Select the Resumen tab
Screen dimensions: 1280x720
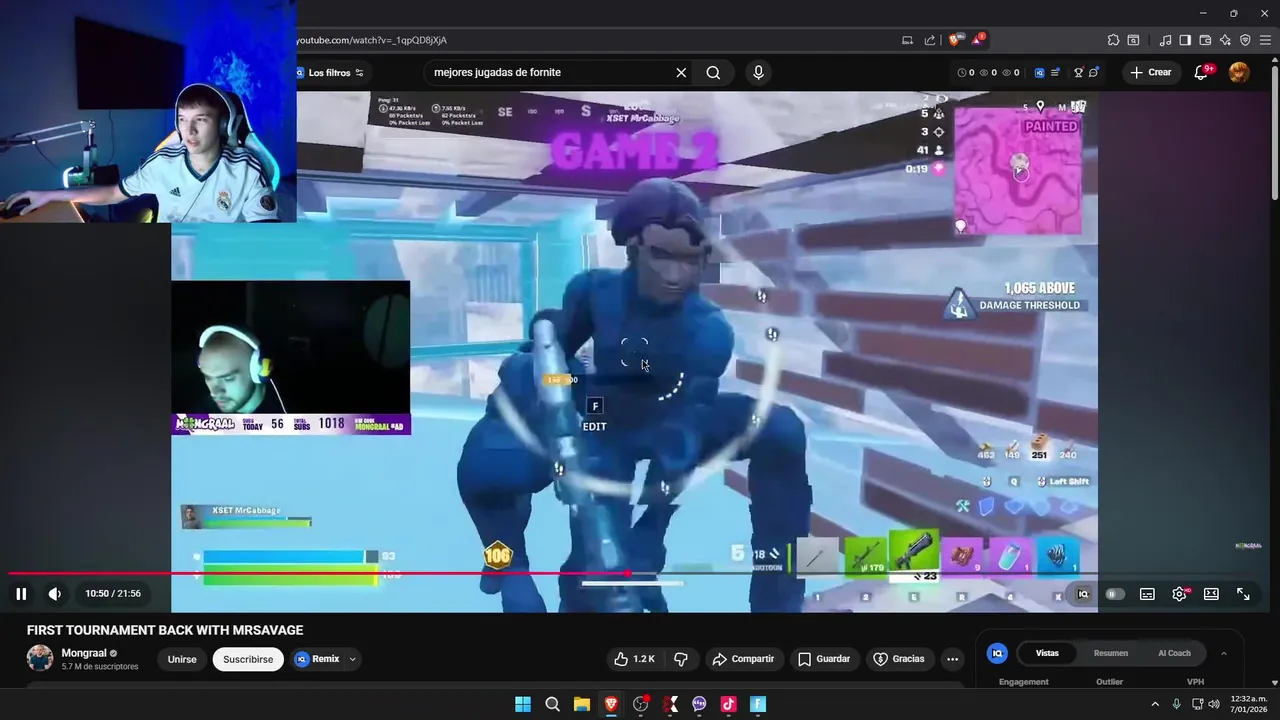(1111, 653)
